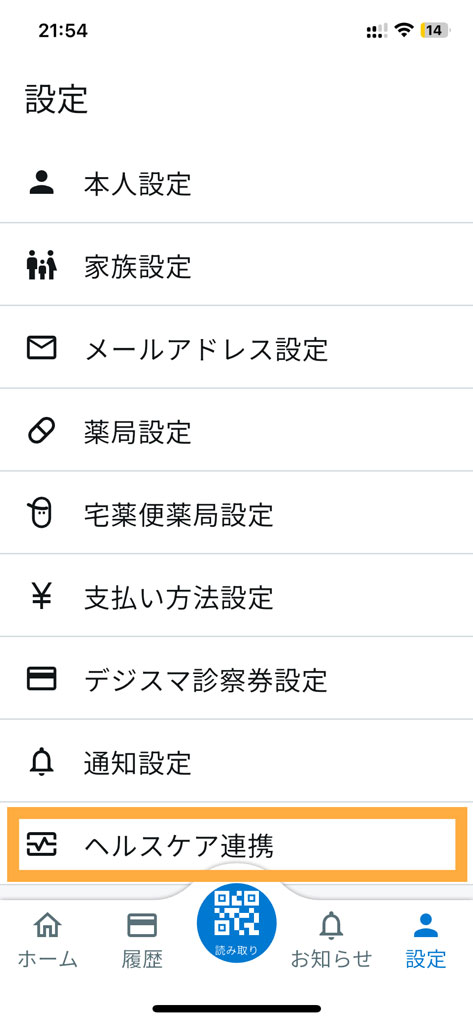Tap the yen icon beside 支払い方法設定
The height and width of the screenshot is (1024, 473).
point(42,597)
